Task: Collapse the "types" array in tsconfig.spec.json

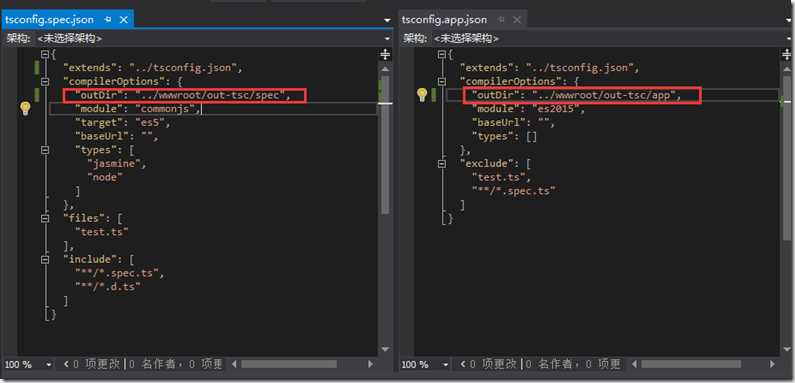Action: point(46,150)
